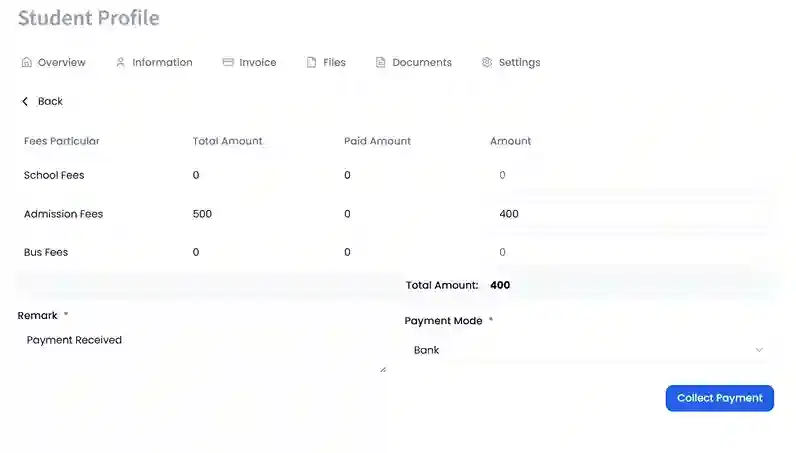Image resolution: width=796 pixels, height=453 pixels.
Task: Click the Paid Amount column header
Action: pyautogui.click(x=378, y=141)
